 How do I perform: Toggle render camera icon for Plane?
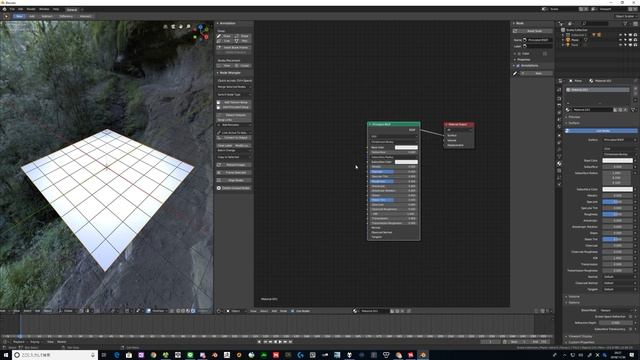635,40
